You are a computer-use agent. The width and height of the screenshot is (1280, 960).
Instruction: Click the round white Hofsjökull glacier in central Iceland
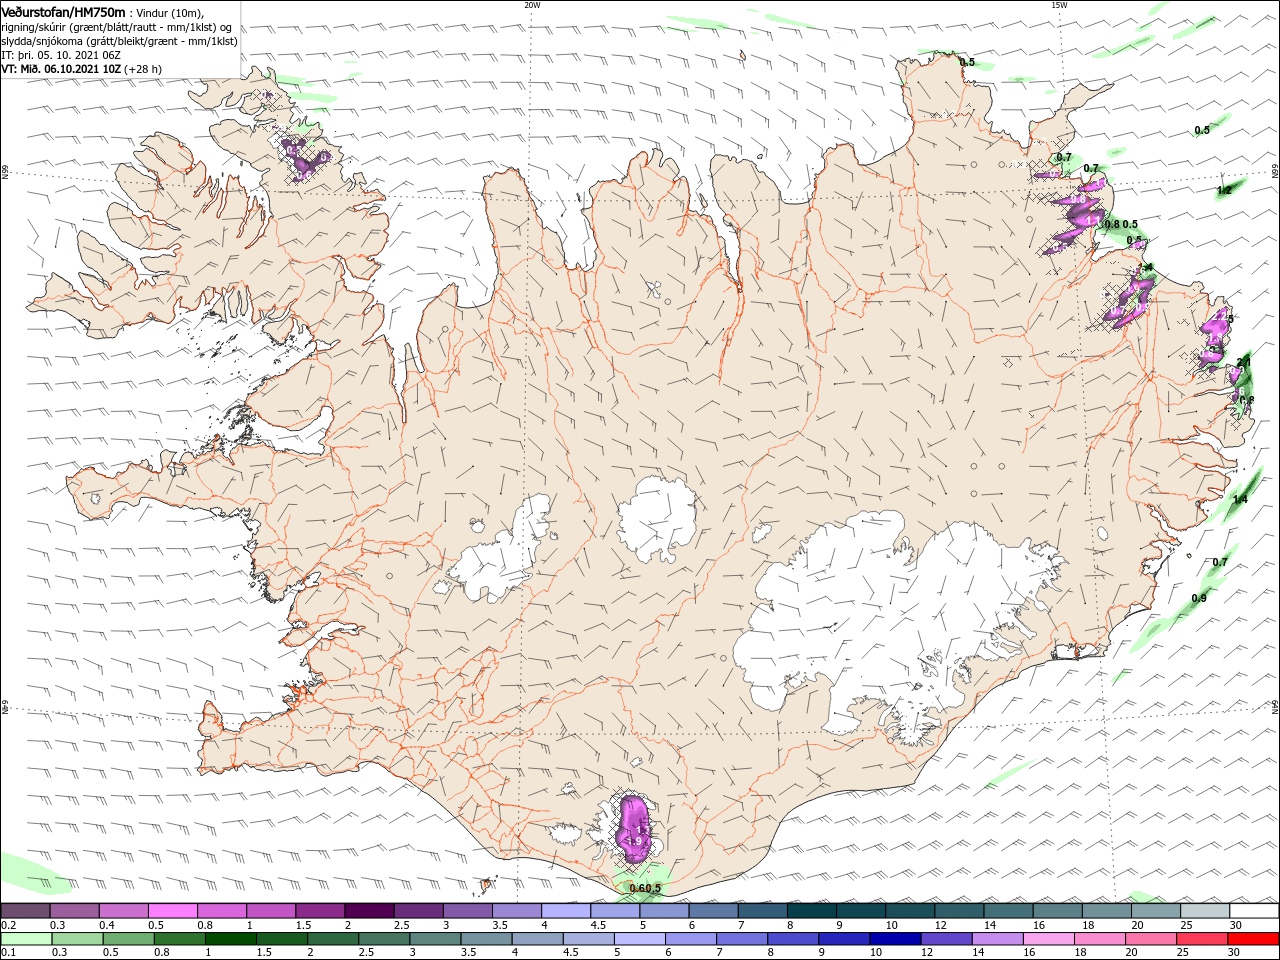click(x=657, y=518)
